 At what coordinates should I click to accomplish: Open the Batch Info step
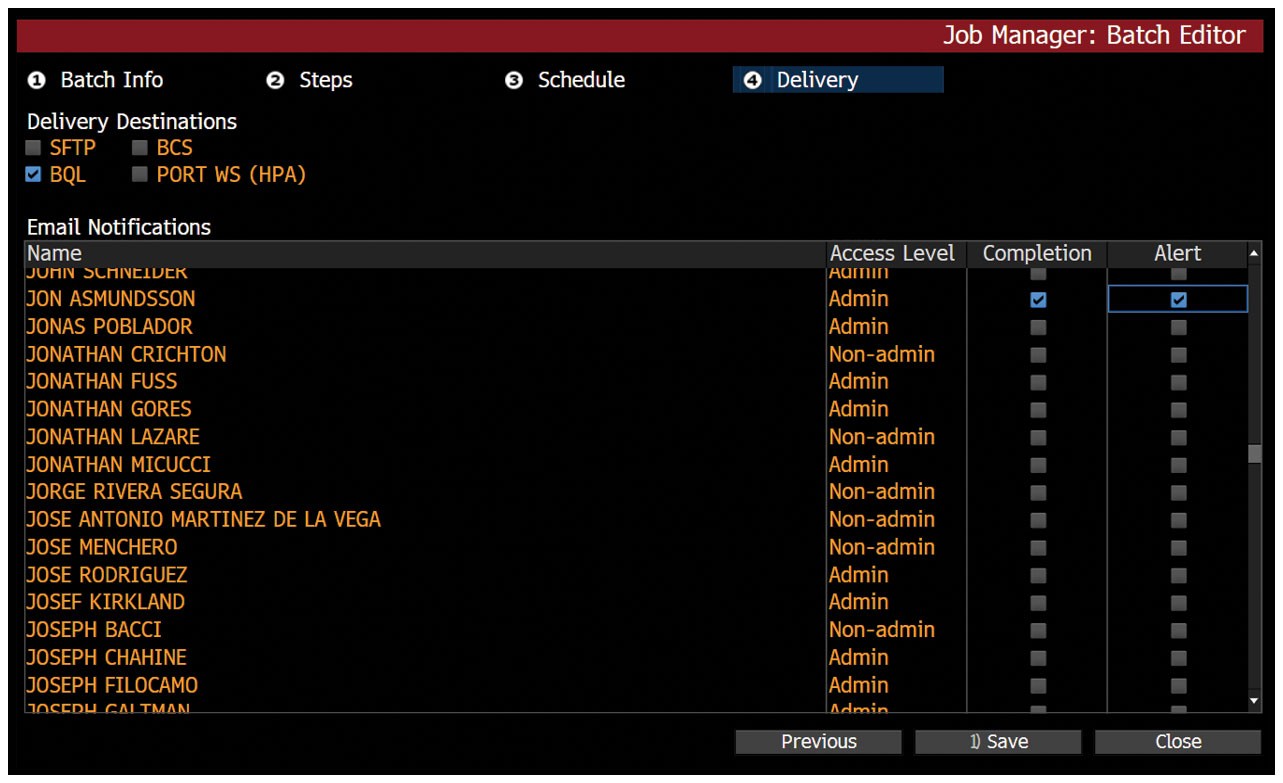95,80
